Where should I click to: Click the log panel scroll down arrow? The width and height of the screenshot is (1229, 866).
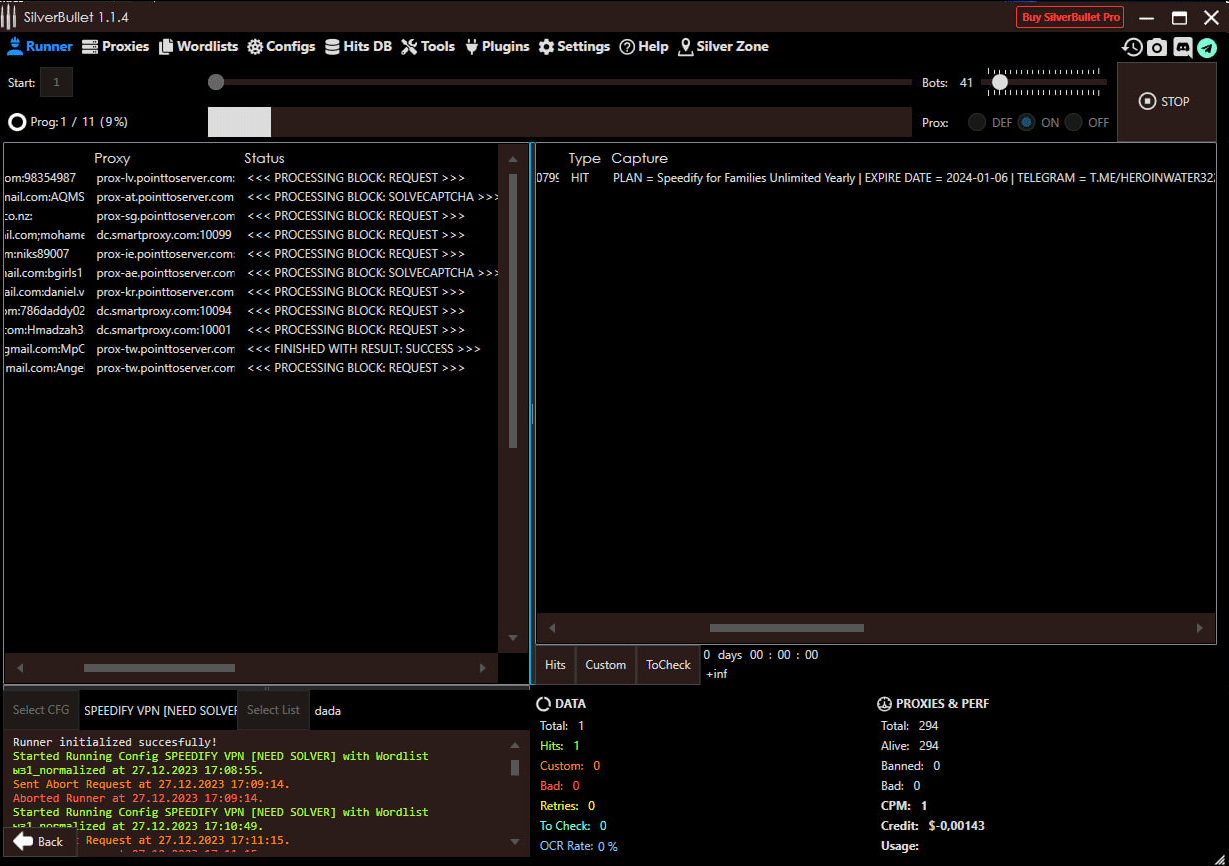click(515, 842)
